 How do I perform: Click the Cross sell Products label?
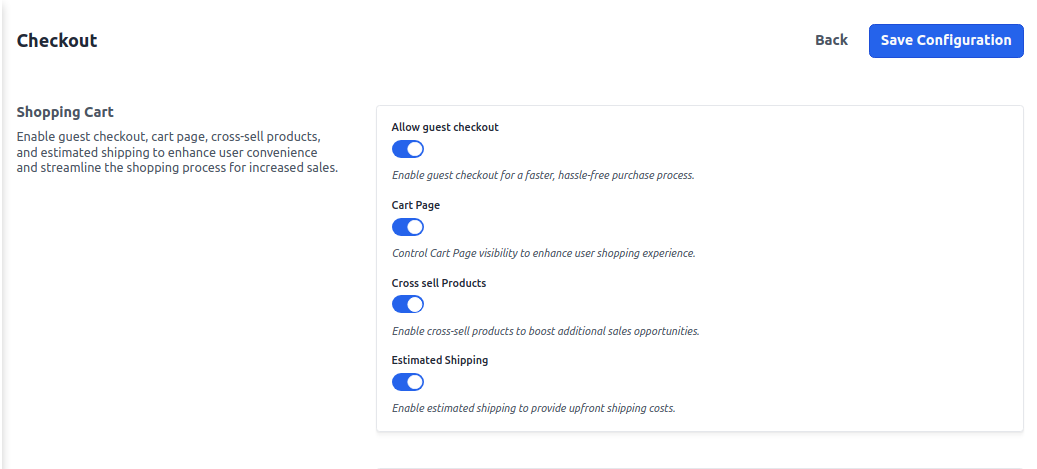point(439,283)
